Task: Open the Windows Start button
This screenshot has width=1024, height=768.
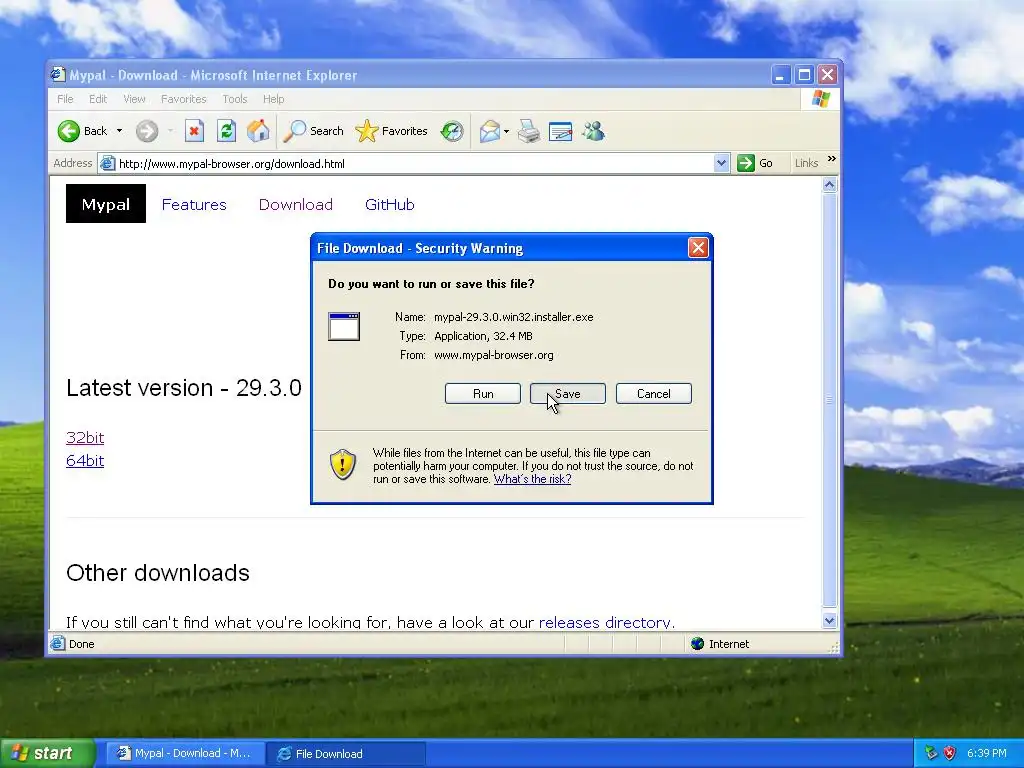Action: [48, 753]
